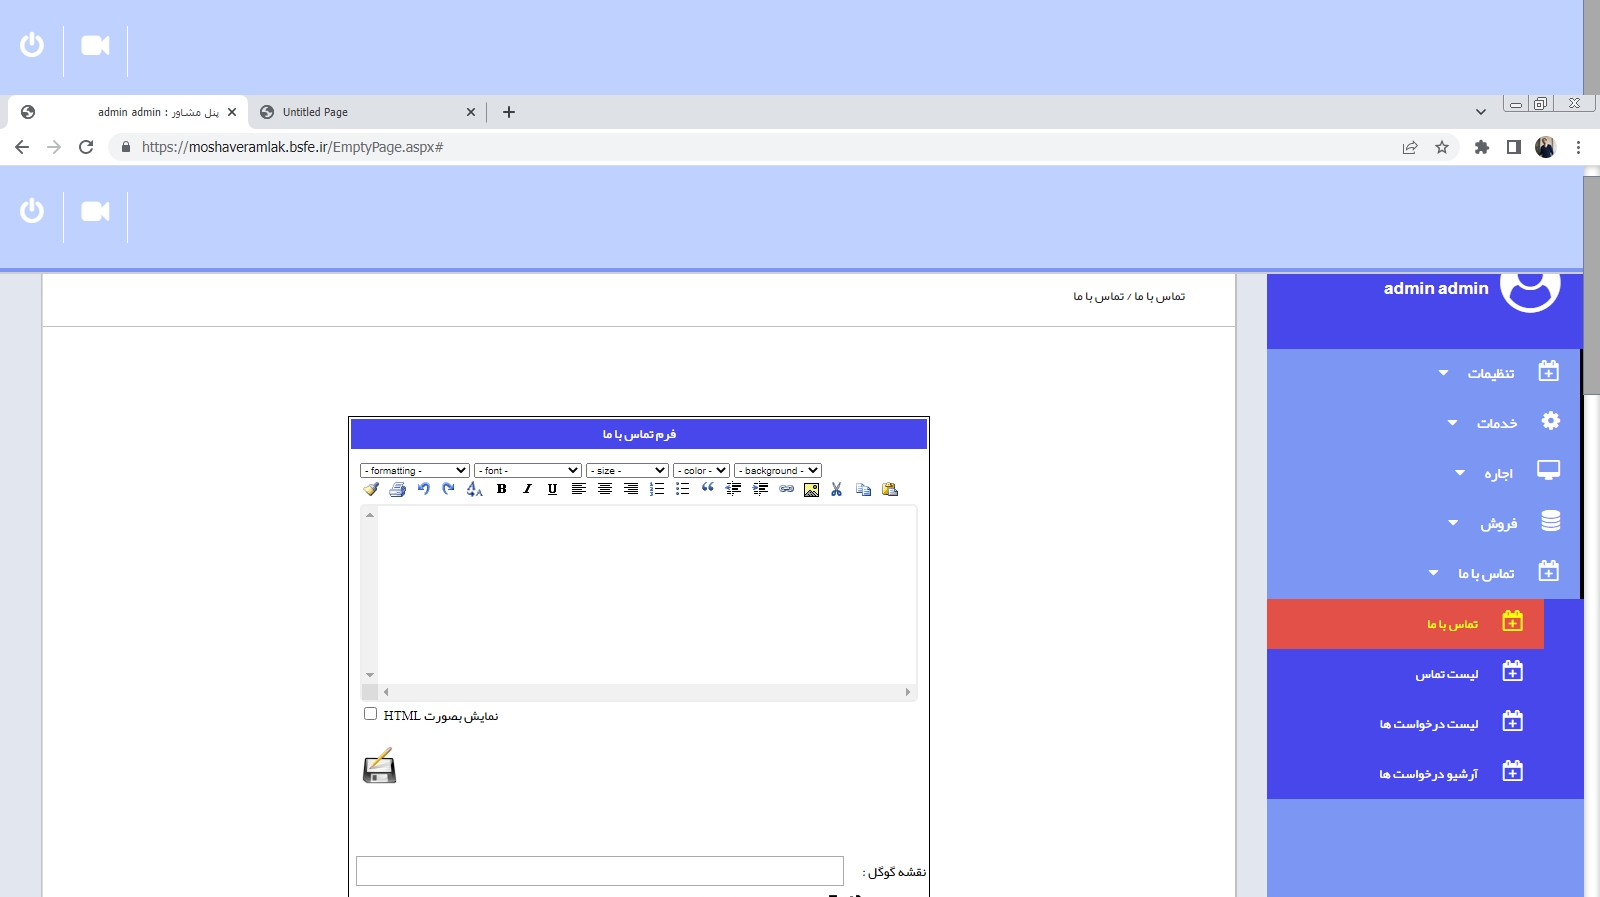Bookmark this page with the star icon
The width and height of the screenshot is (1600, 897).
1442,147
